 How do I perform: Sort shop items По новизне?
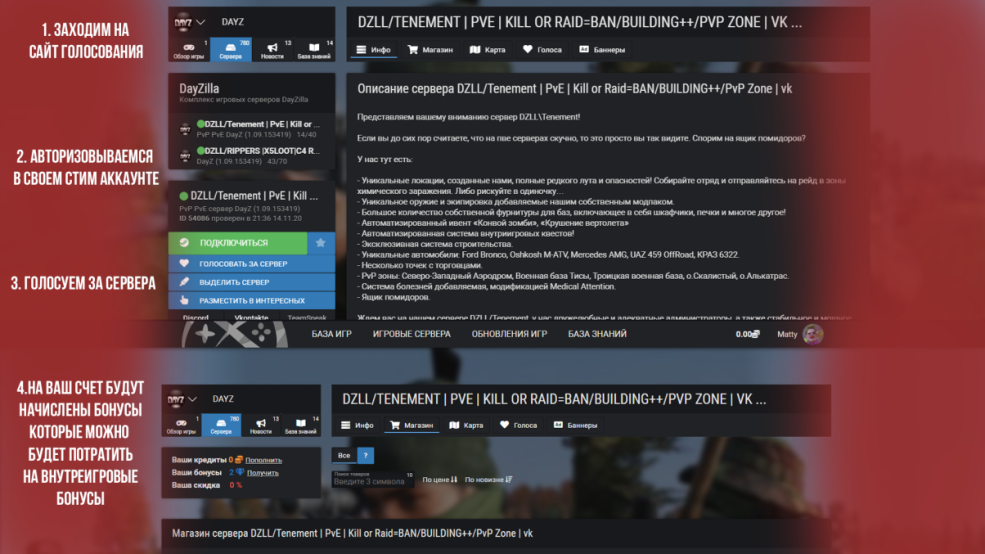pos(488,480)
